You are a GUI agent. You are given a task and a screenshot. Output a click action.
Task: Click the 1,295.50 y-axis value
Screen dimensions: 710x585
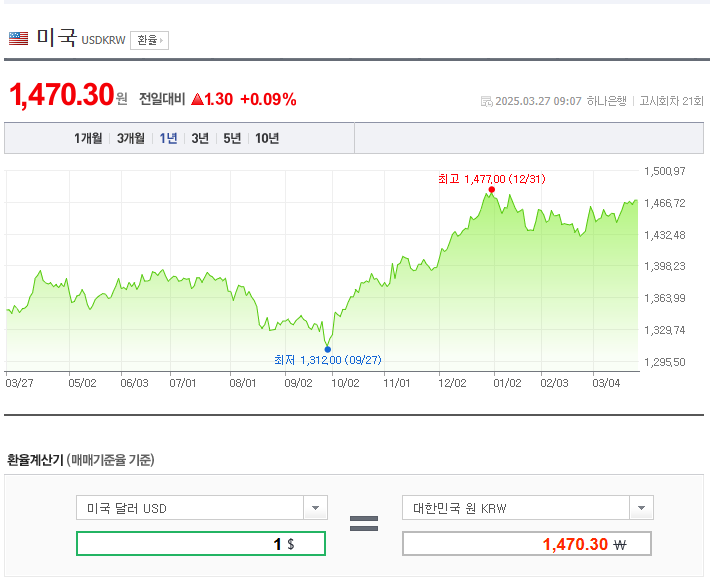point(665,362)
